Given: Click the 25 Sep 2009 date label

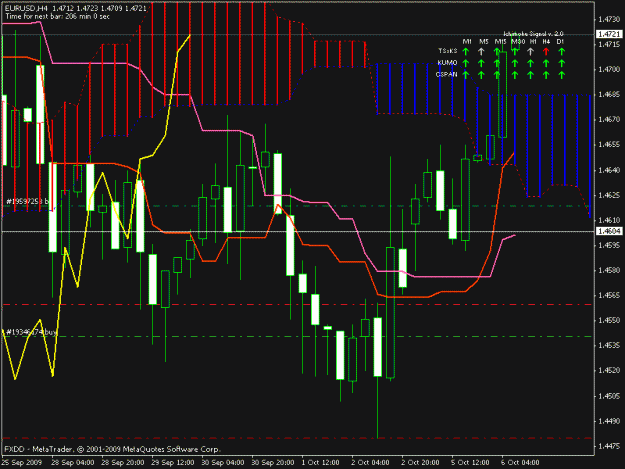Looking at the screenshot, I should (x=22, y=462).
